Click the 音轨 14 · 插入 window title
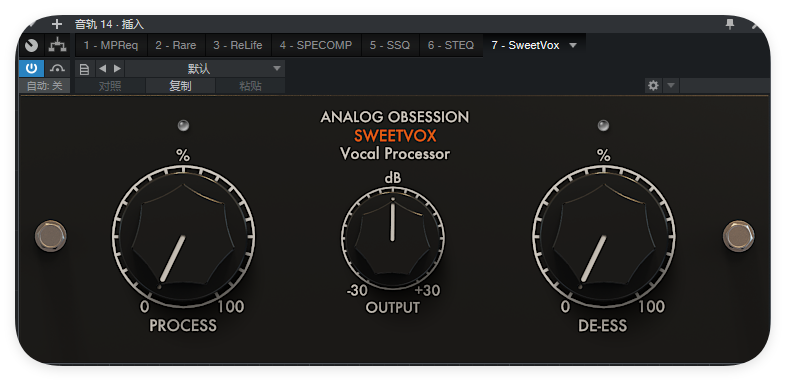Viewport: 786px width, 381px height. pos(109,24)
